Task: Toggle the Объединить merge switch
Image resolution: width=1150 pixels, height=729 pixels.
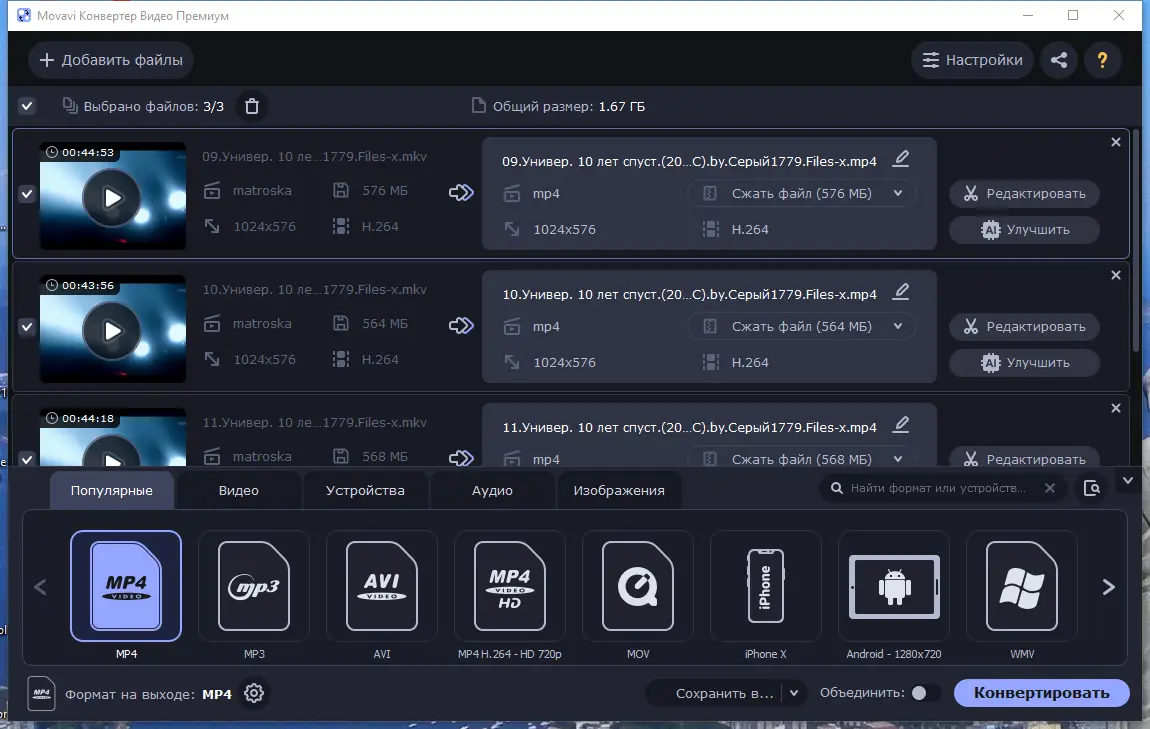Action: tap(924, 693)
